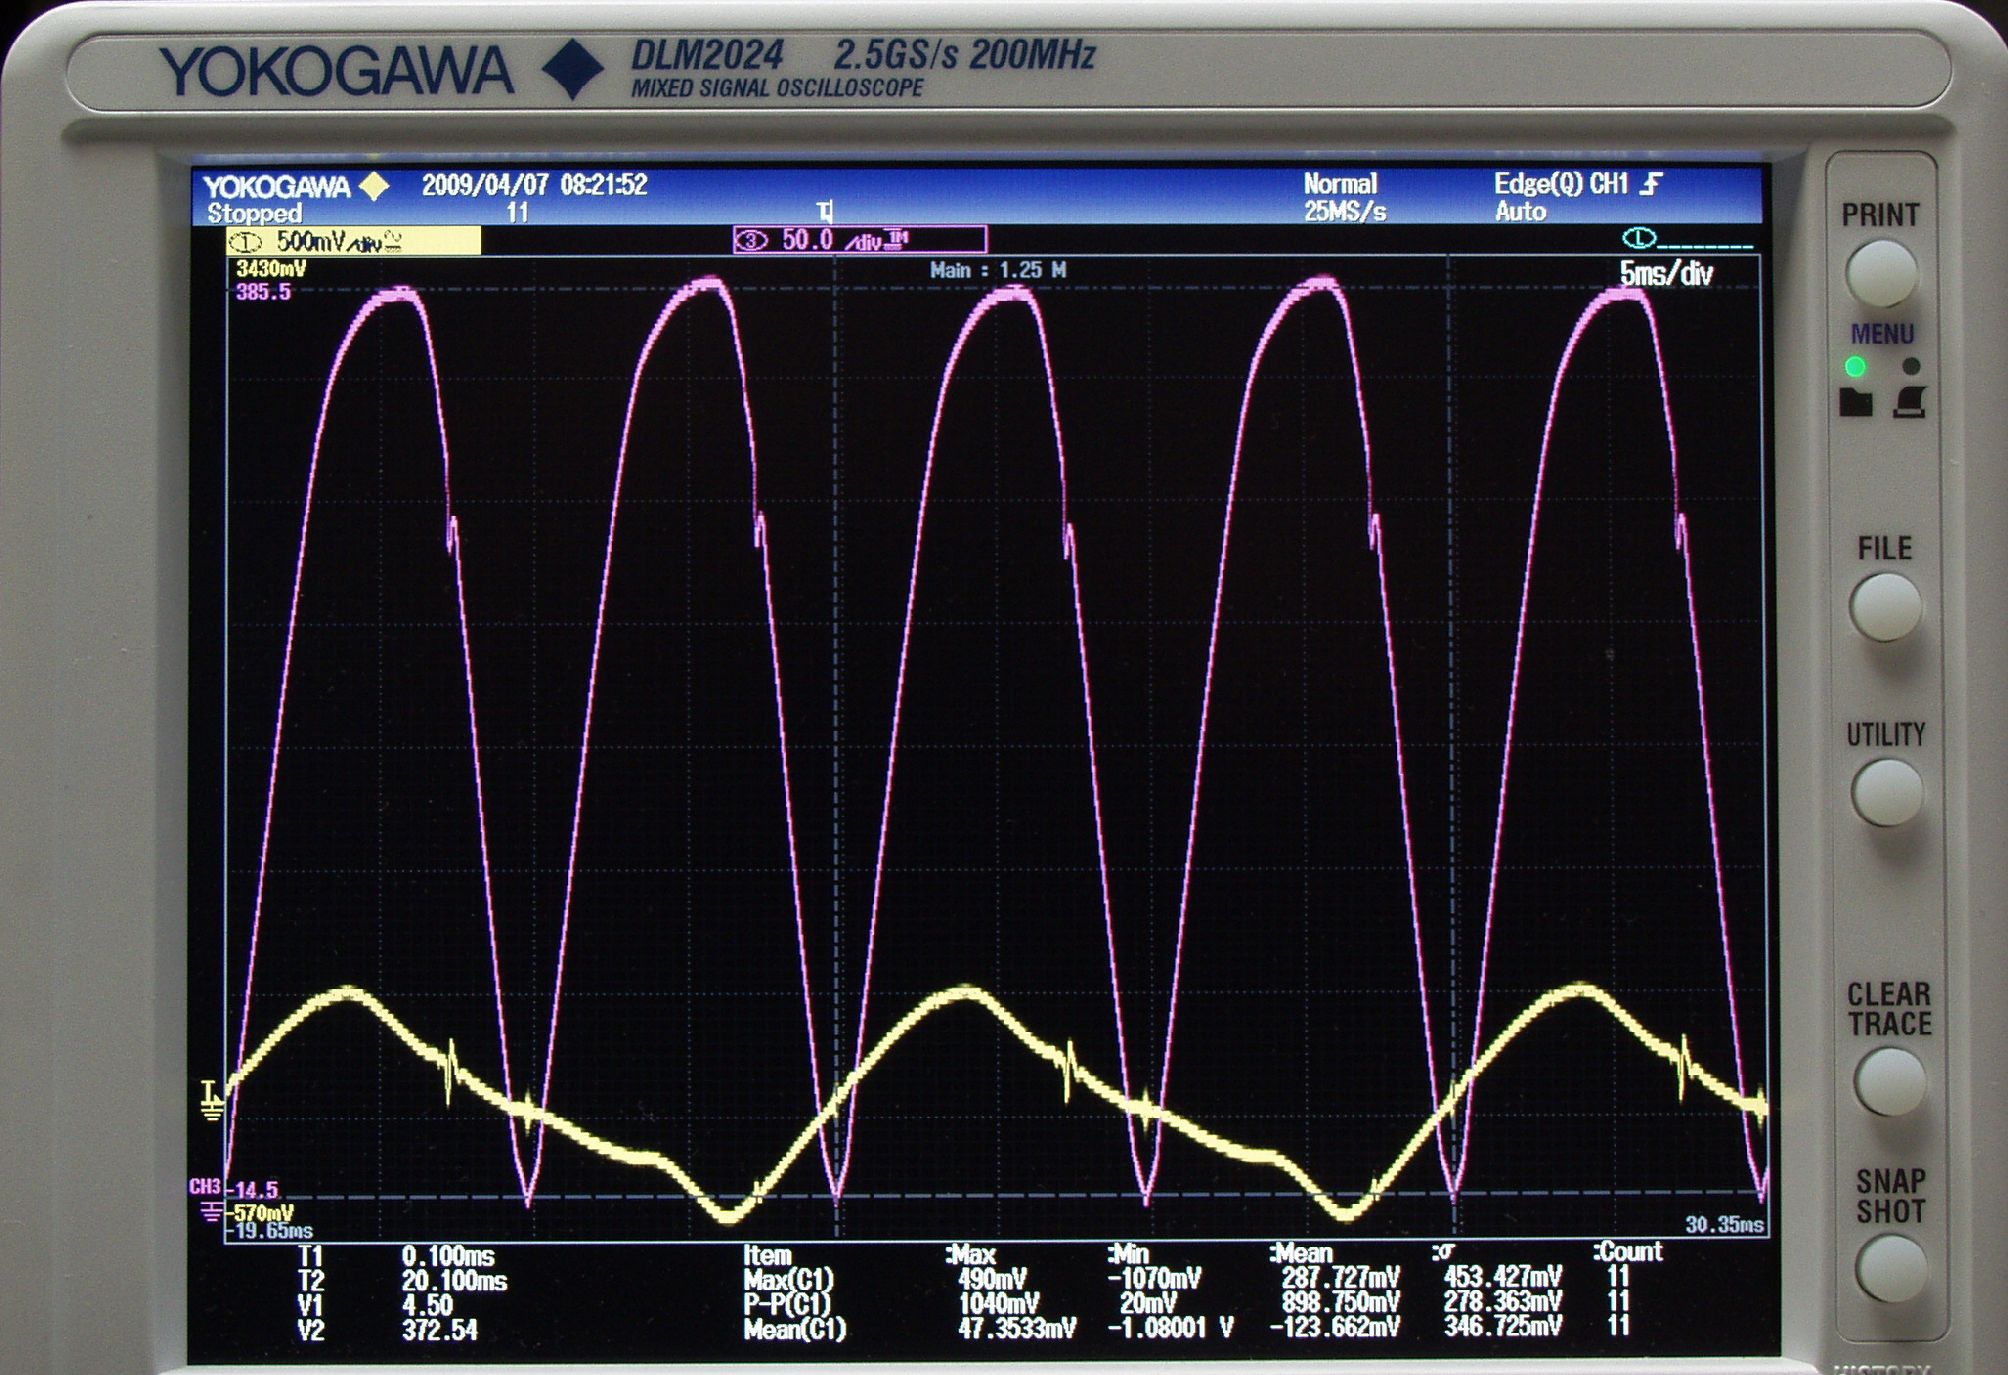Click the 5ms/div timebase readout
Image resolution: width=2008 pixels, height=1375 pixels.
pyautogui.click(x=1665, y=273)
